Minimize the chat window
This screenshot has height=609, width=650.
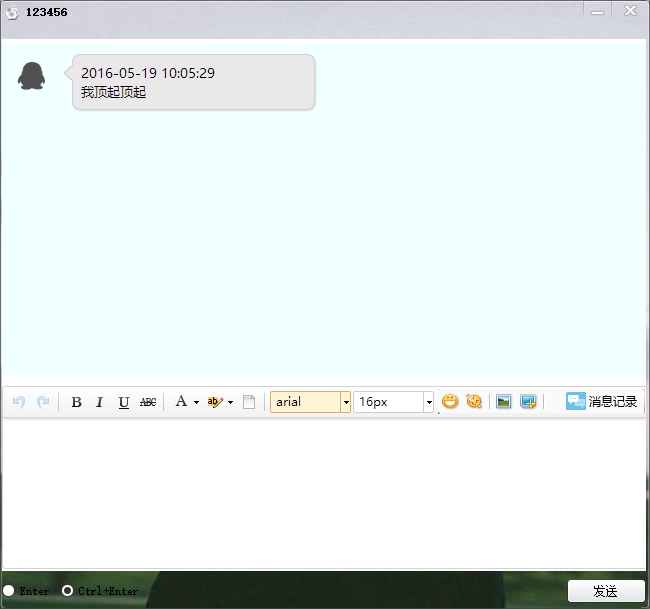[597, 11]
